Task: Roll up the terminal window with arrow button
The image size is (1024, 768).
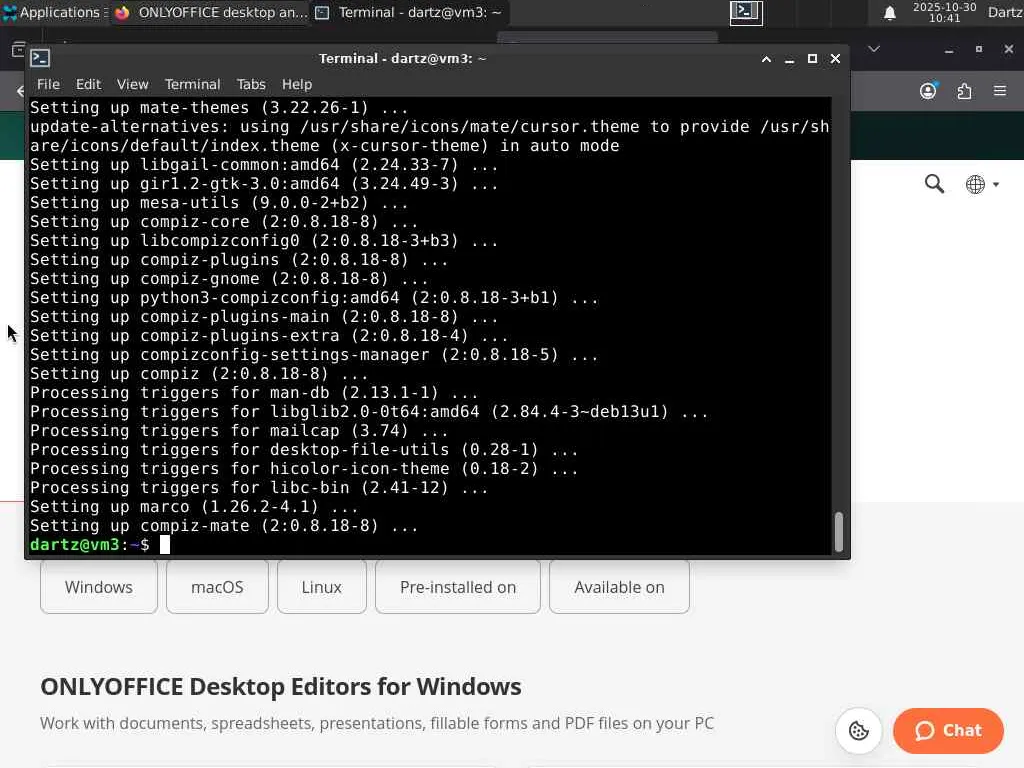Action: [766, 59]
